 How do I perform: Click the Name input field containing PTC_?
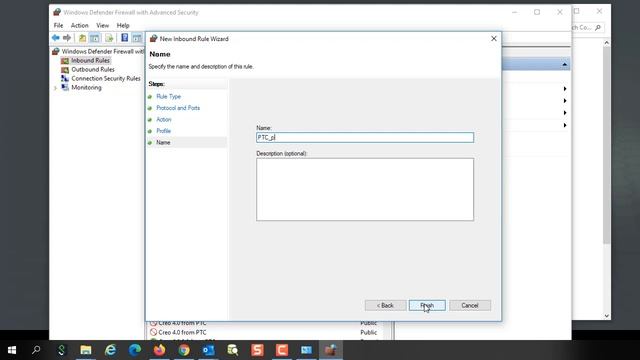(365, 138)
